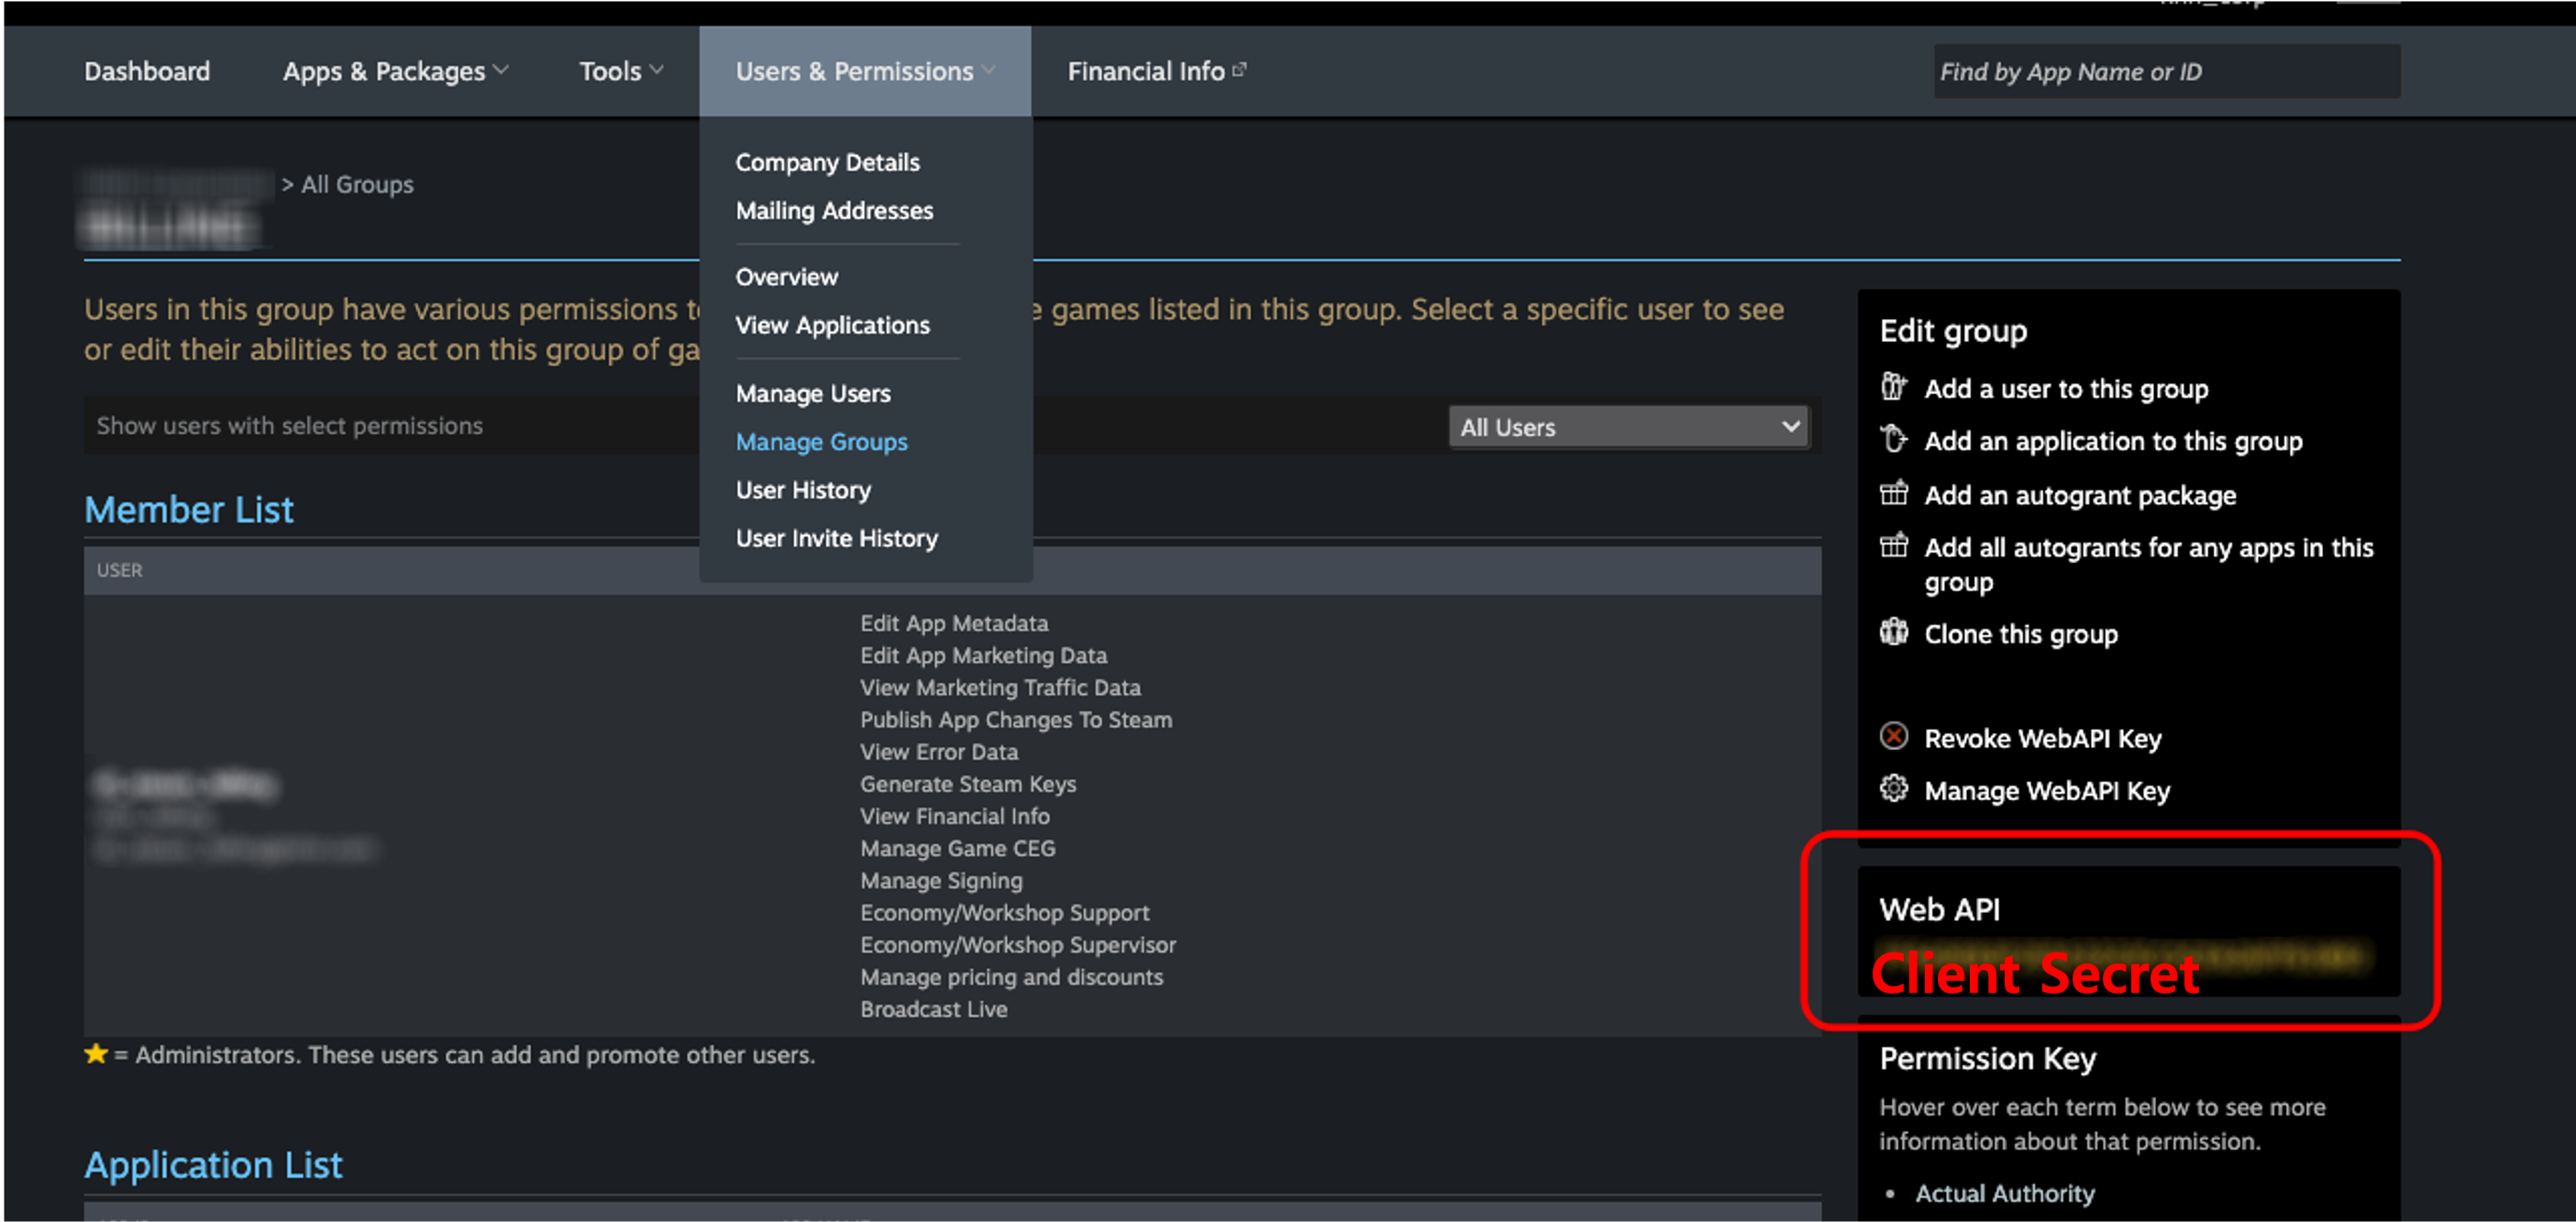Click Manage pricing and discounts permission

click(1011, 976)
